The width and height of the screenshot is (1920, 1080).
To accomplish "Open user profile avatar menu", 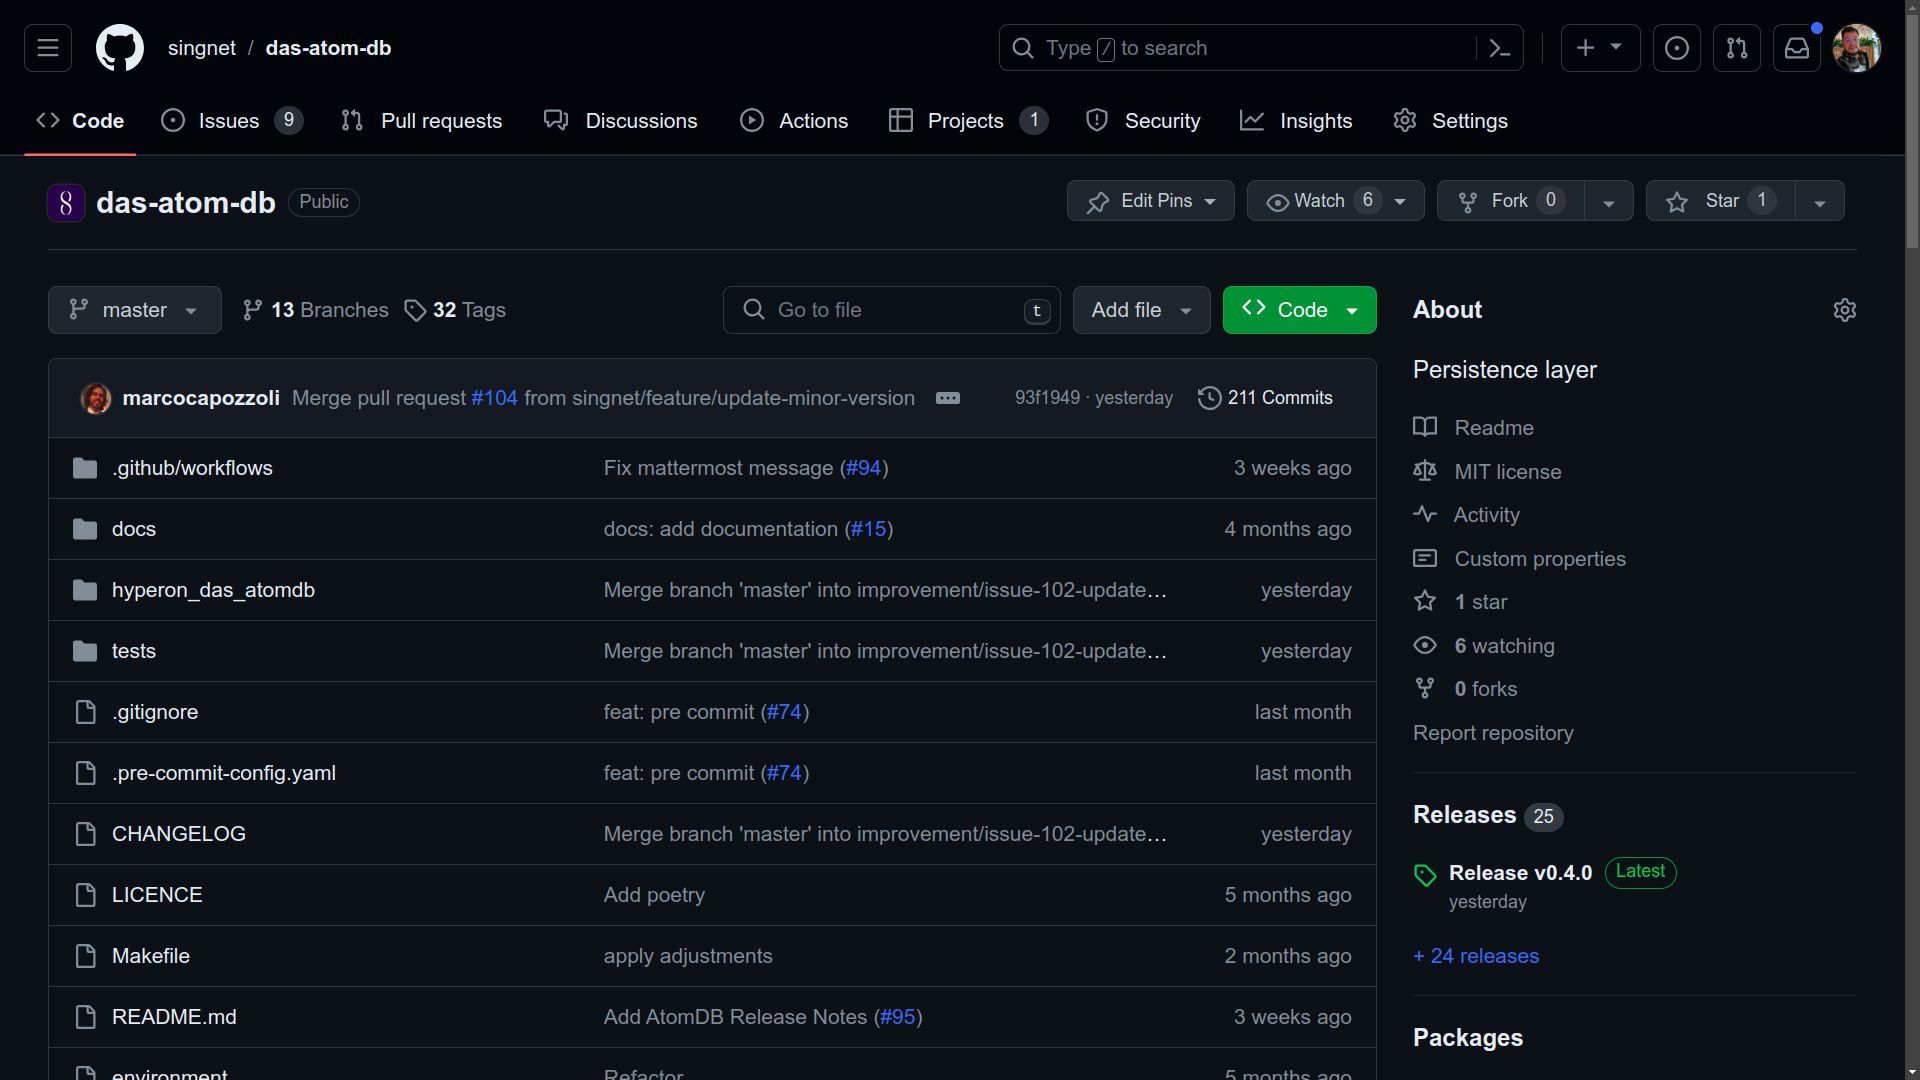I will tap(1857, 48).
